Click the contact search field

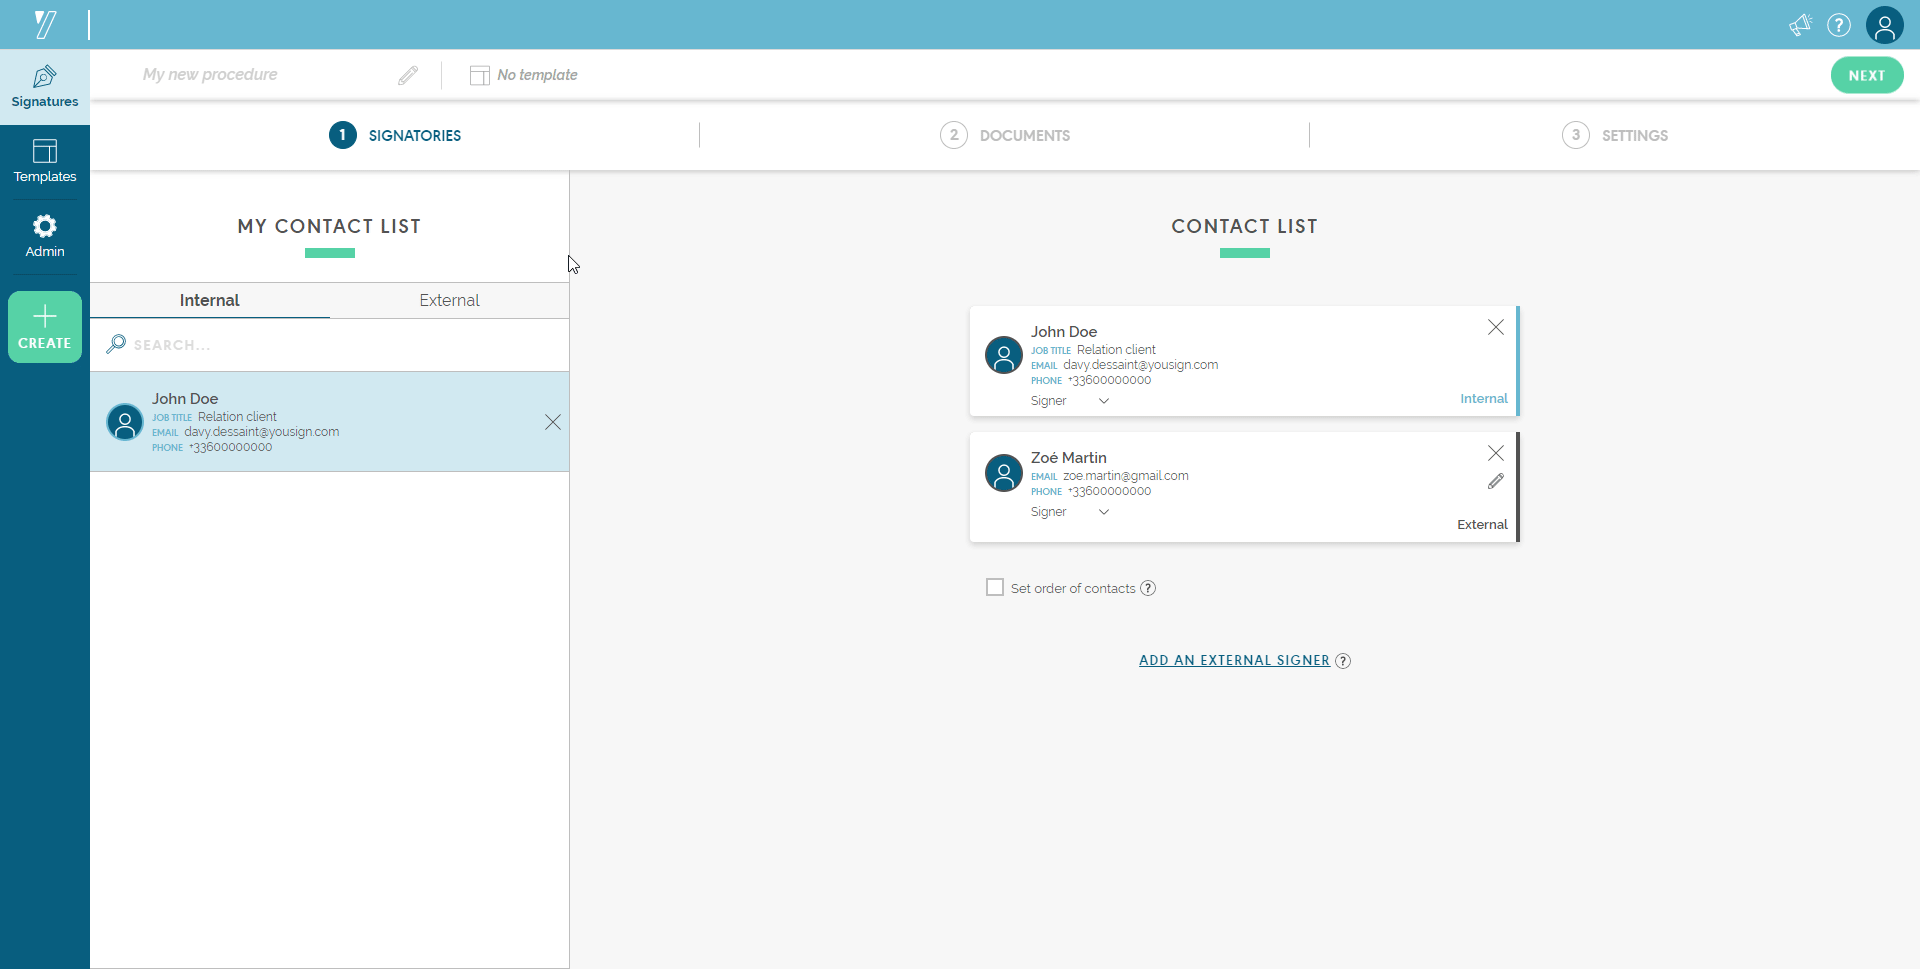(330, 345)
